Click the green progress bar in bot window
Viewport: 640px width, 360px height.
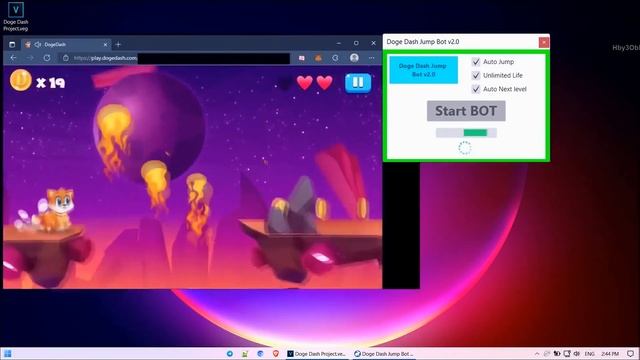coord(466,132)
